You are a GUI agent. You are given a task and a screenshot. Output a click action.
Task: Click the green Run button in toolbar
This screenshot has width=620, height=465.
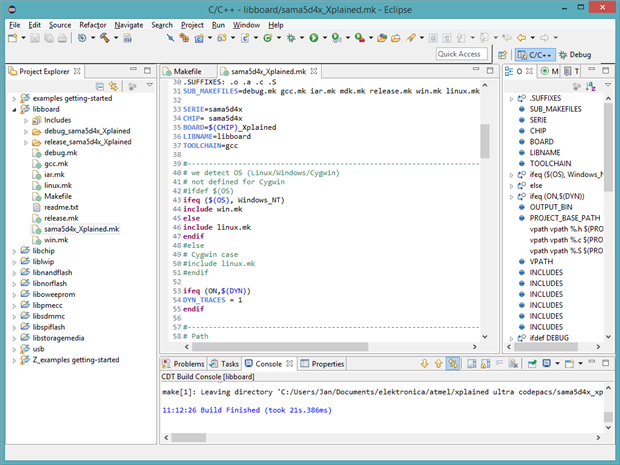(x=313, y=38)
